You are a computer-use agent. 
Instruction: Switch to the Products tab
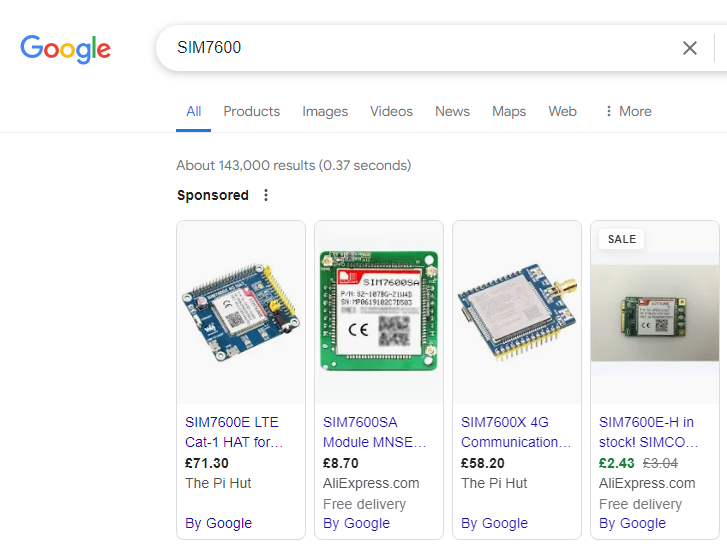coord(251,111)
